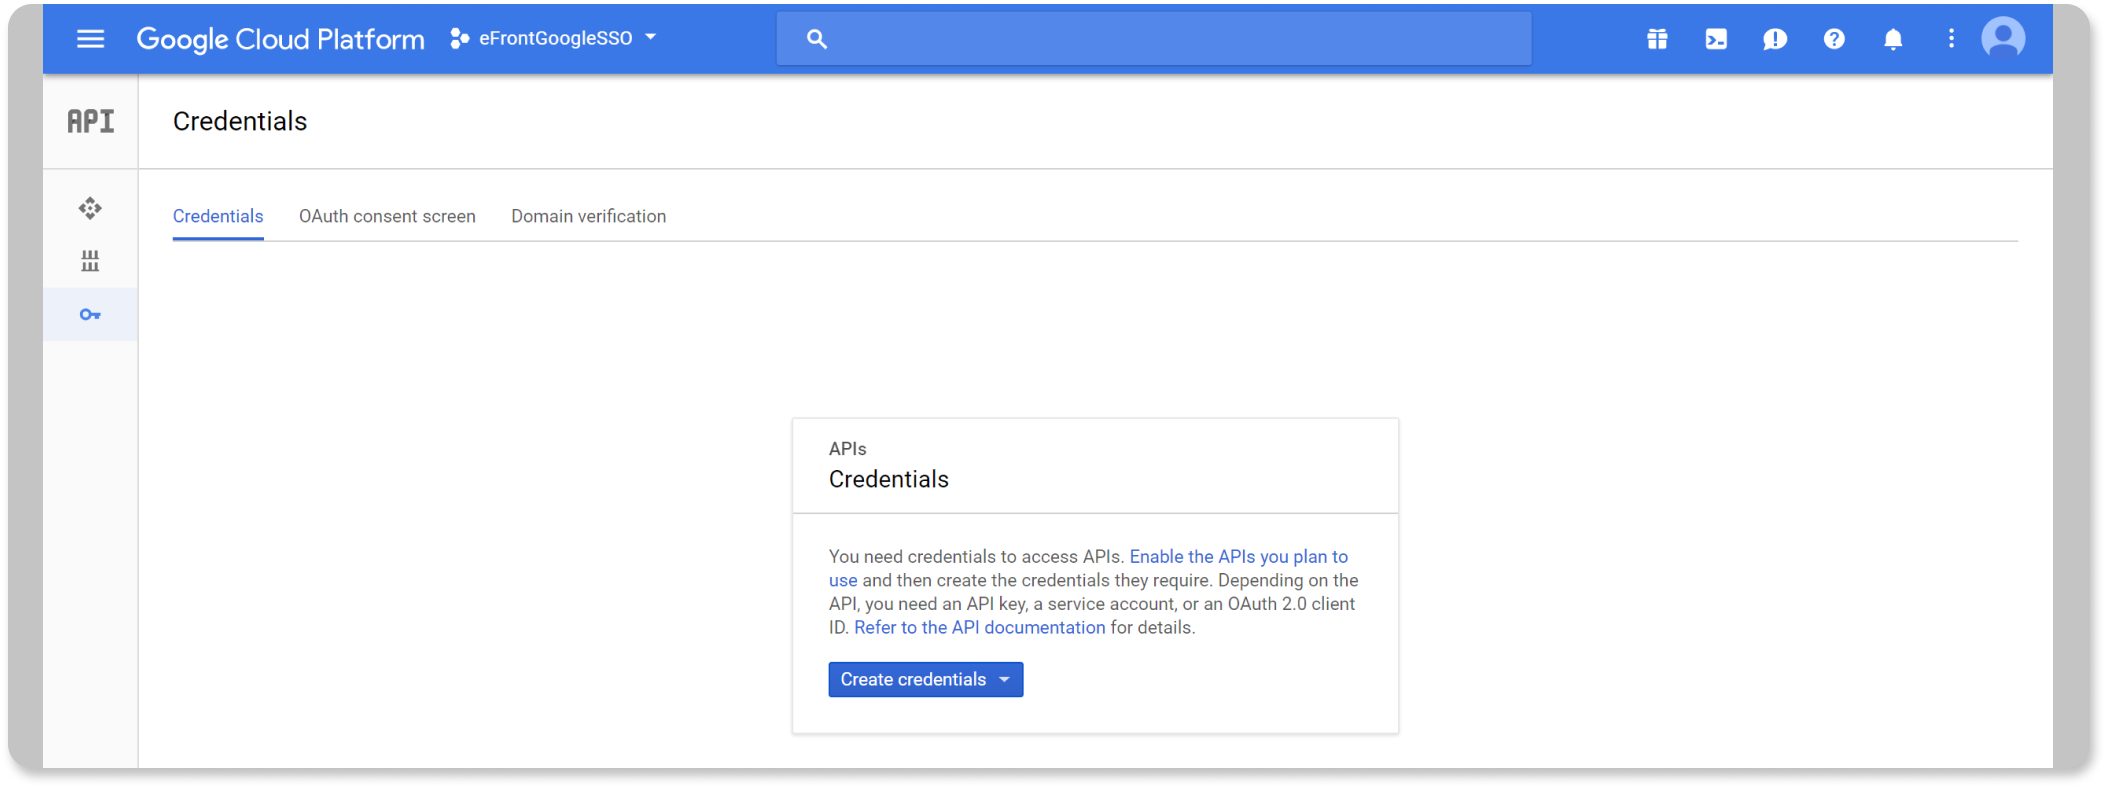Open the Create credentials dropdown

(x=925, y=680)
